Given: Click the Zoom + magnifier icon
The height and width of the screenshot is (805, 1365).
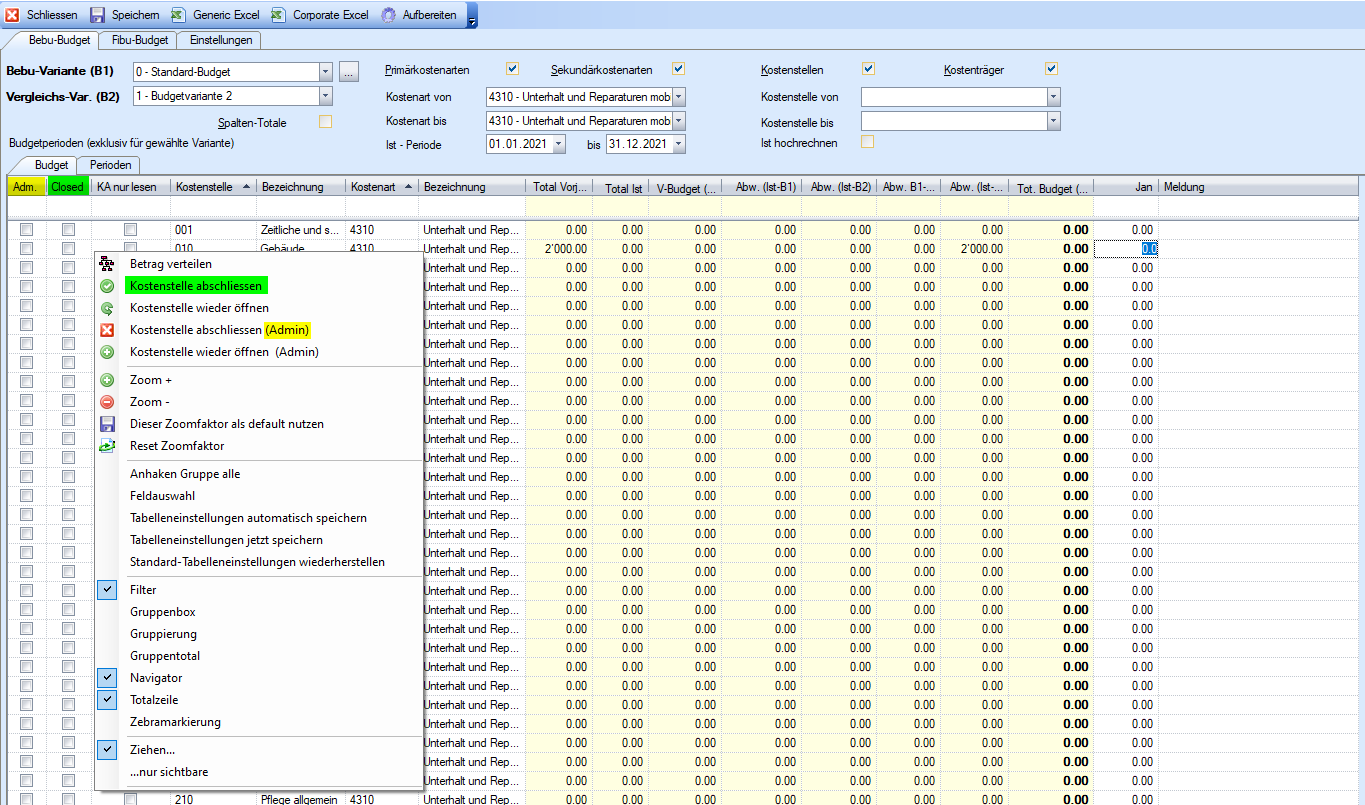Looking at the screenshot, I should pos(107,380).
